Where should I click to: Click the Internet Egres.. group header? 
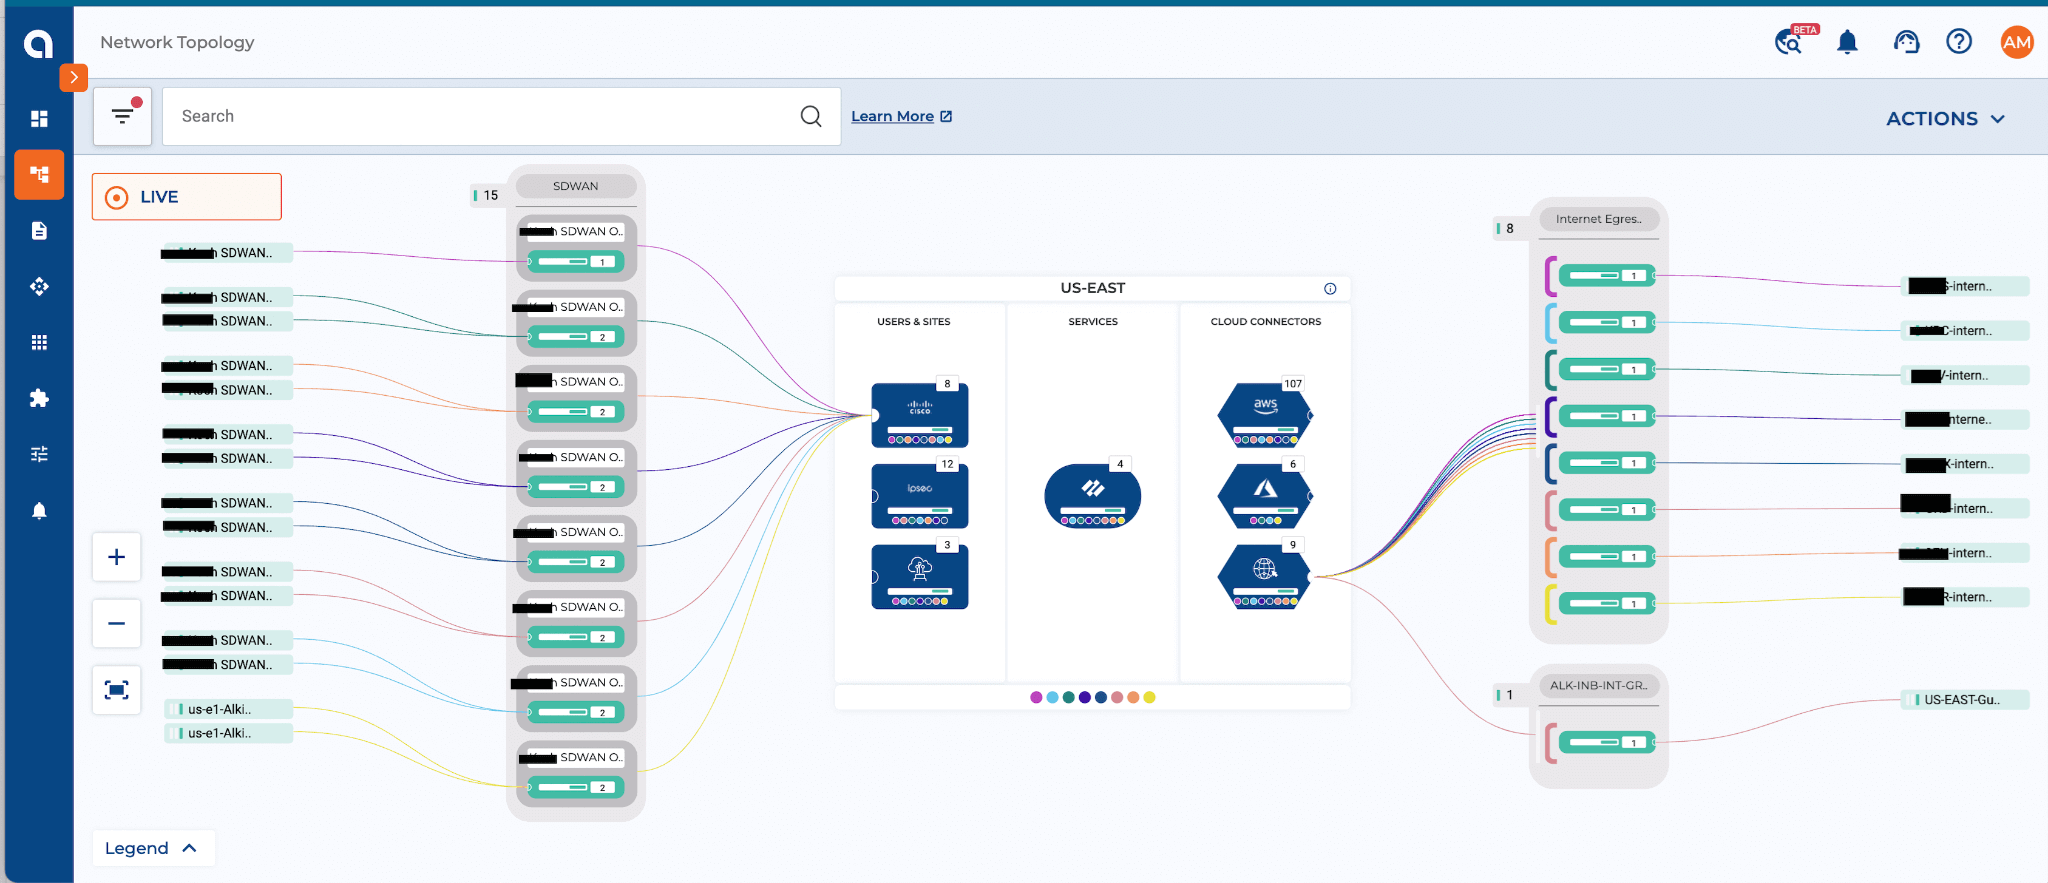[x=1599, y=219]
